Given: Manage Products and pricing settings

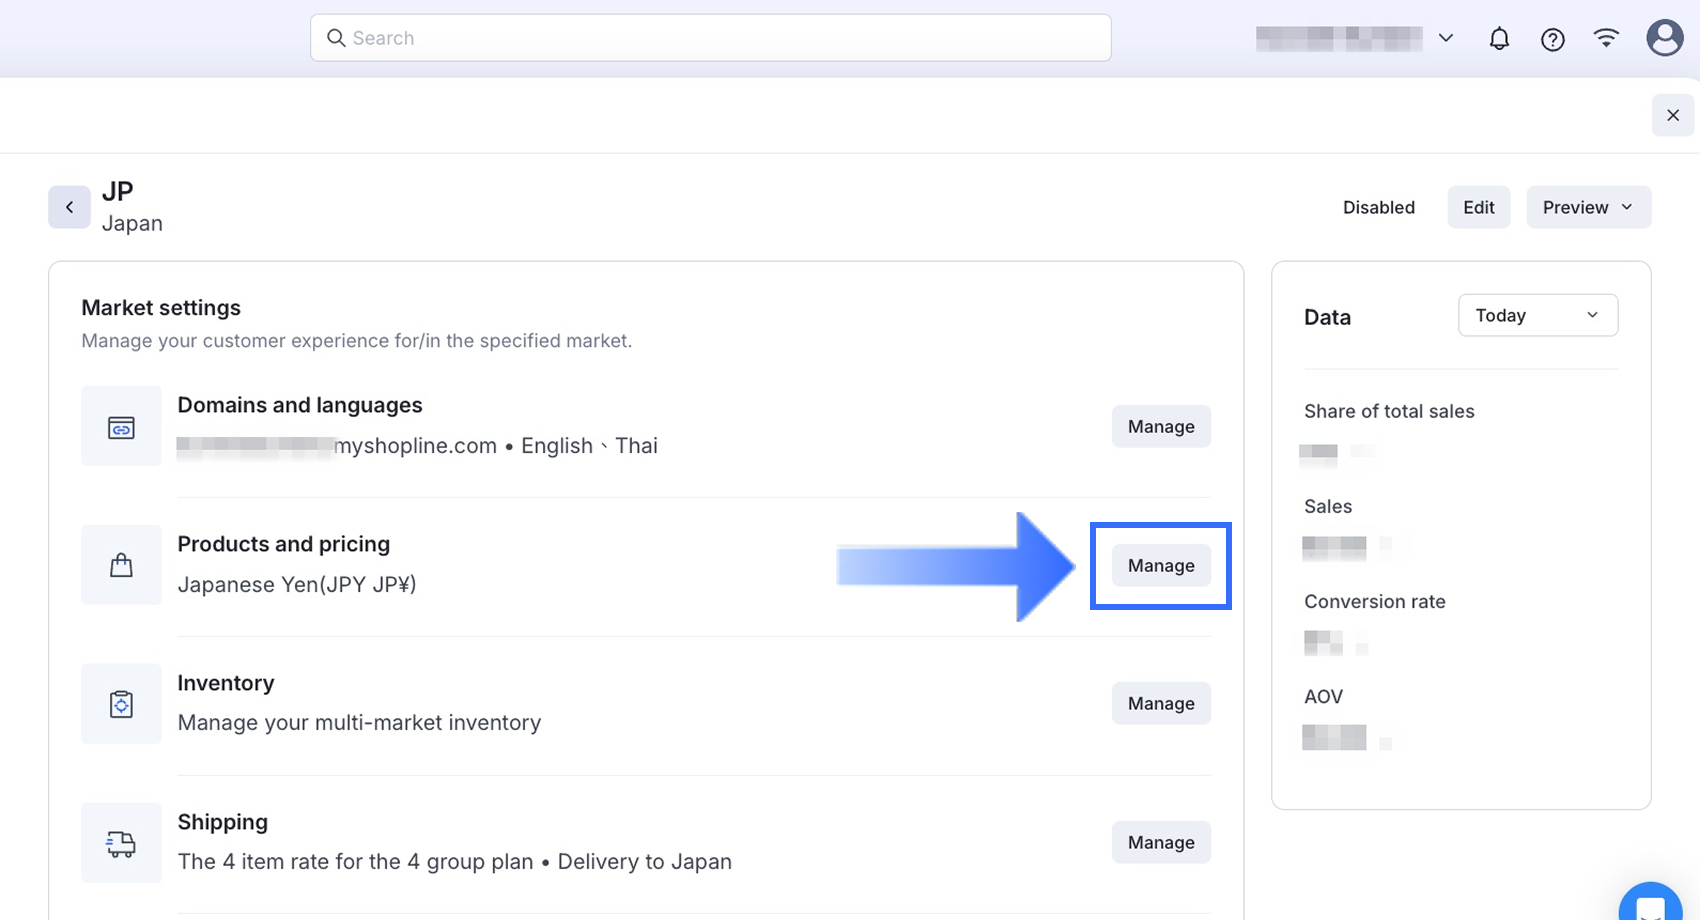Looking at the screenshot, I should coord(1161,565).
